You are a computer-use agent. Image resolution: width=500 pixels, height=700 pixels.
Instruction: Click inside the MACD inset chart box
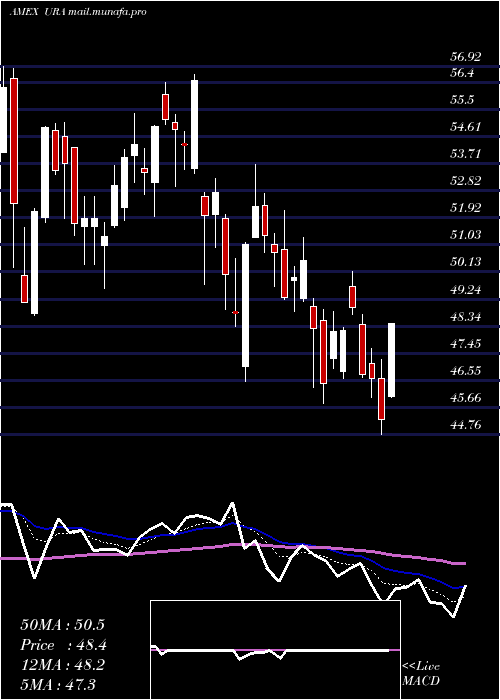click(275, 650)
